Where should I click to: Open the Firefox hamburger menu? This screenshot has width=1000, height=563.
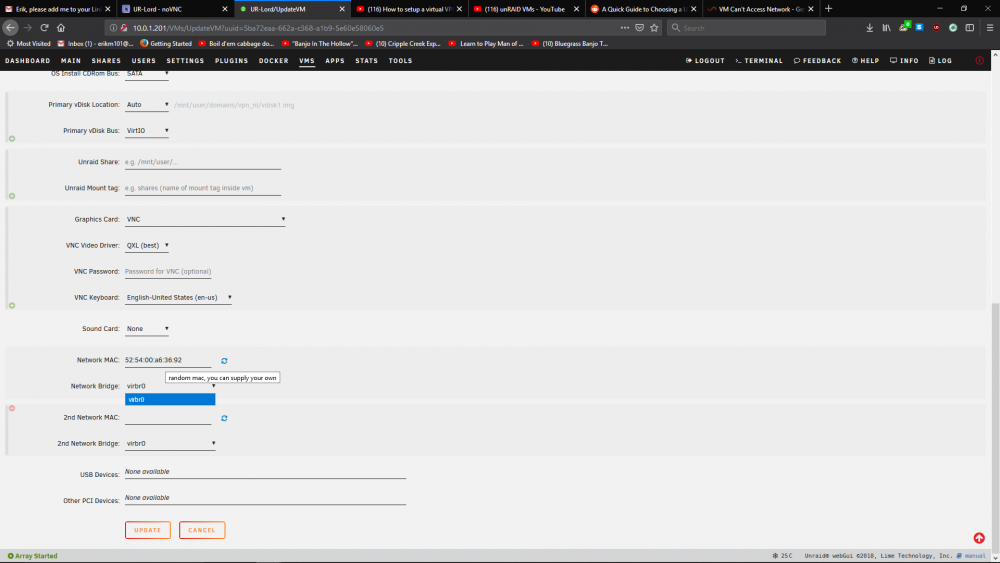click(990, 27)
